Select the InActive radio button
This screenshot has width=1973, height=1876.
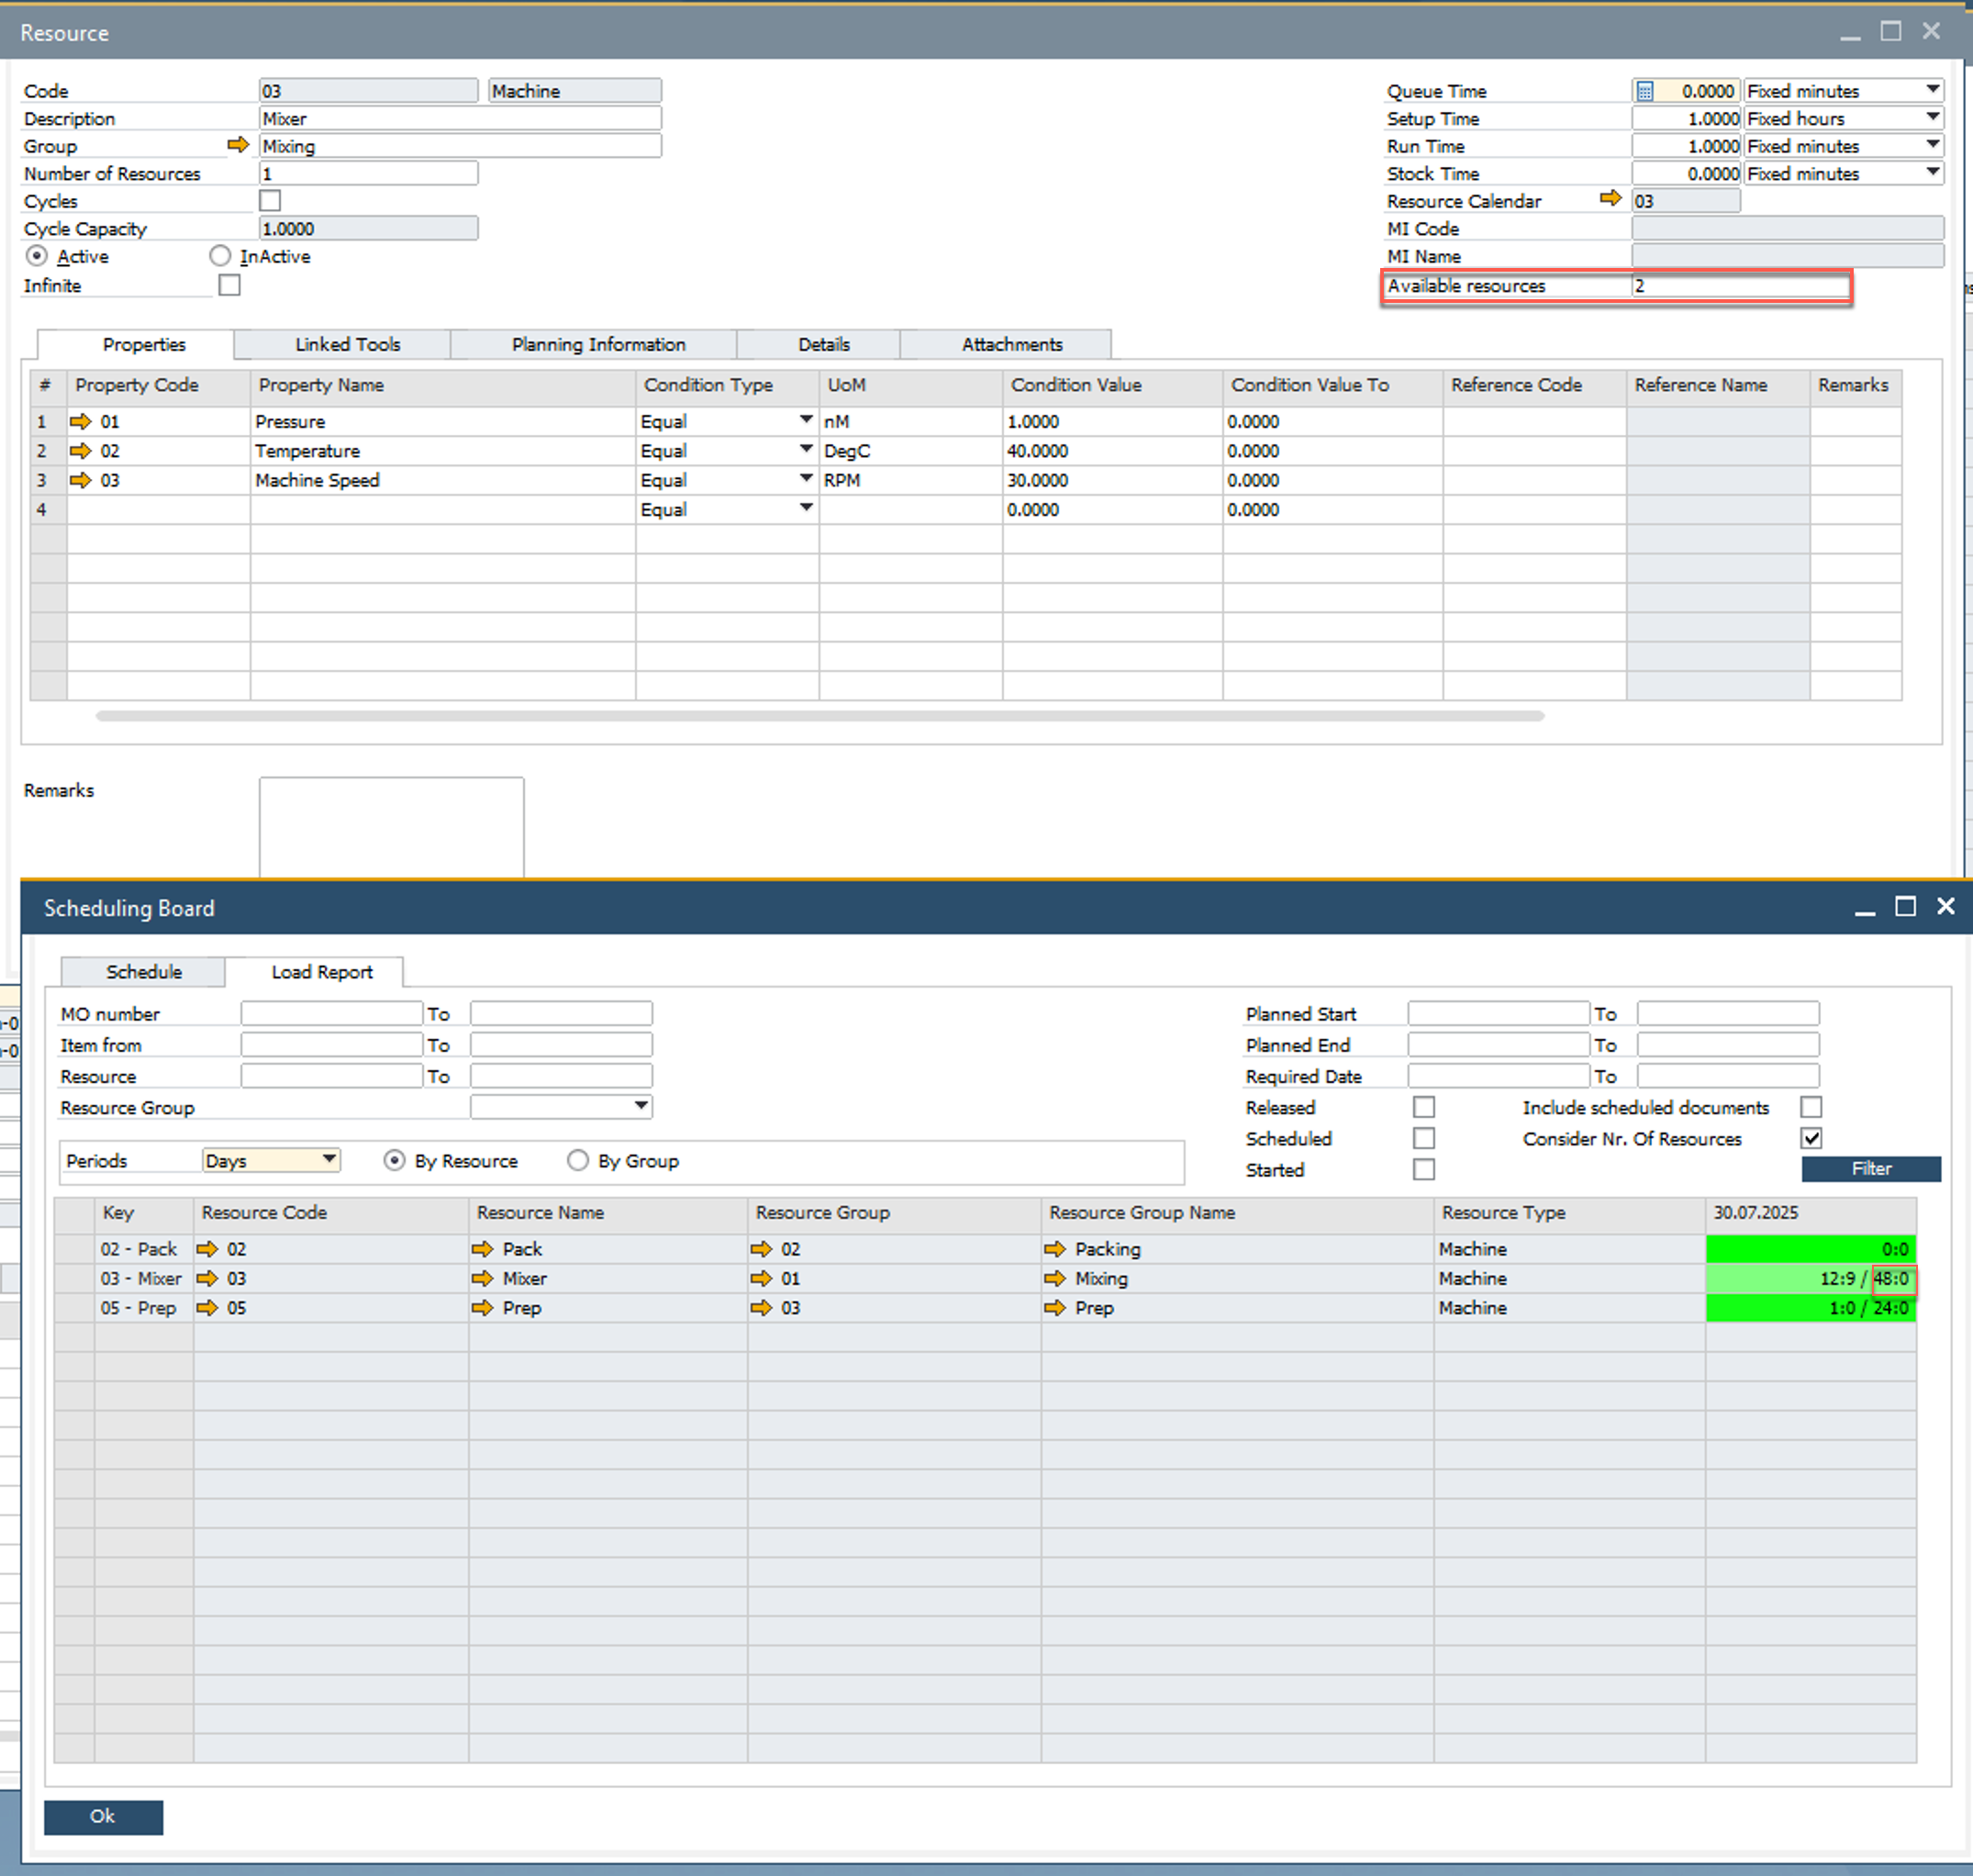point(220,256)
